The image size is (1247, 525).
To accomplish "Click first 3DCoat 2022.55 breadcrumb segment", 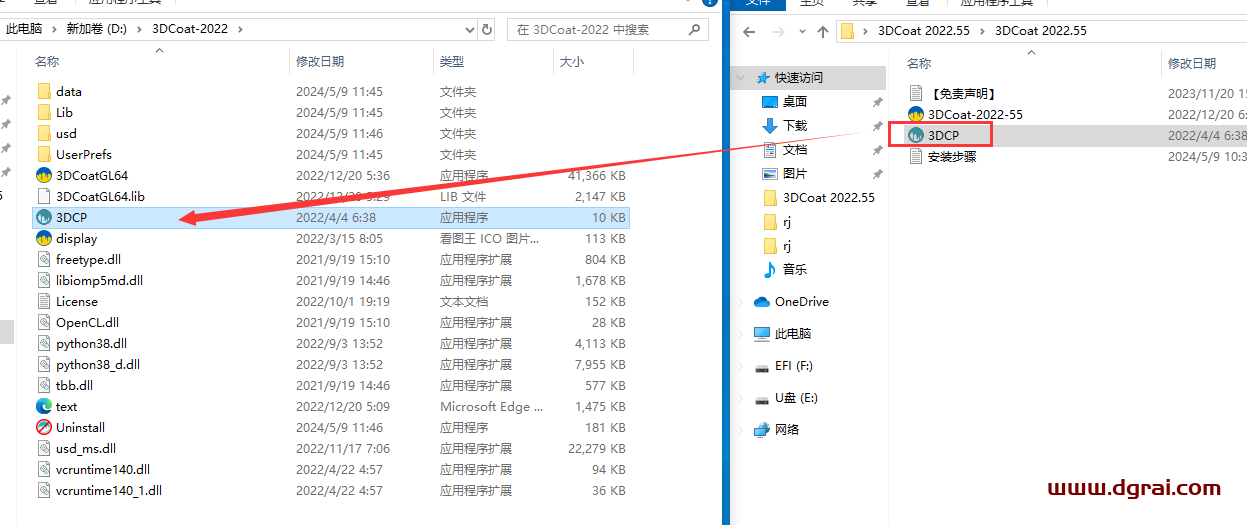I will 924,31.
